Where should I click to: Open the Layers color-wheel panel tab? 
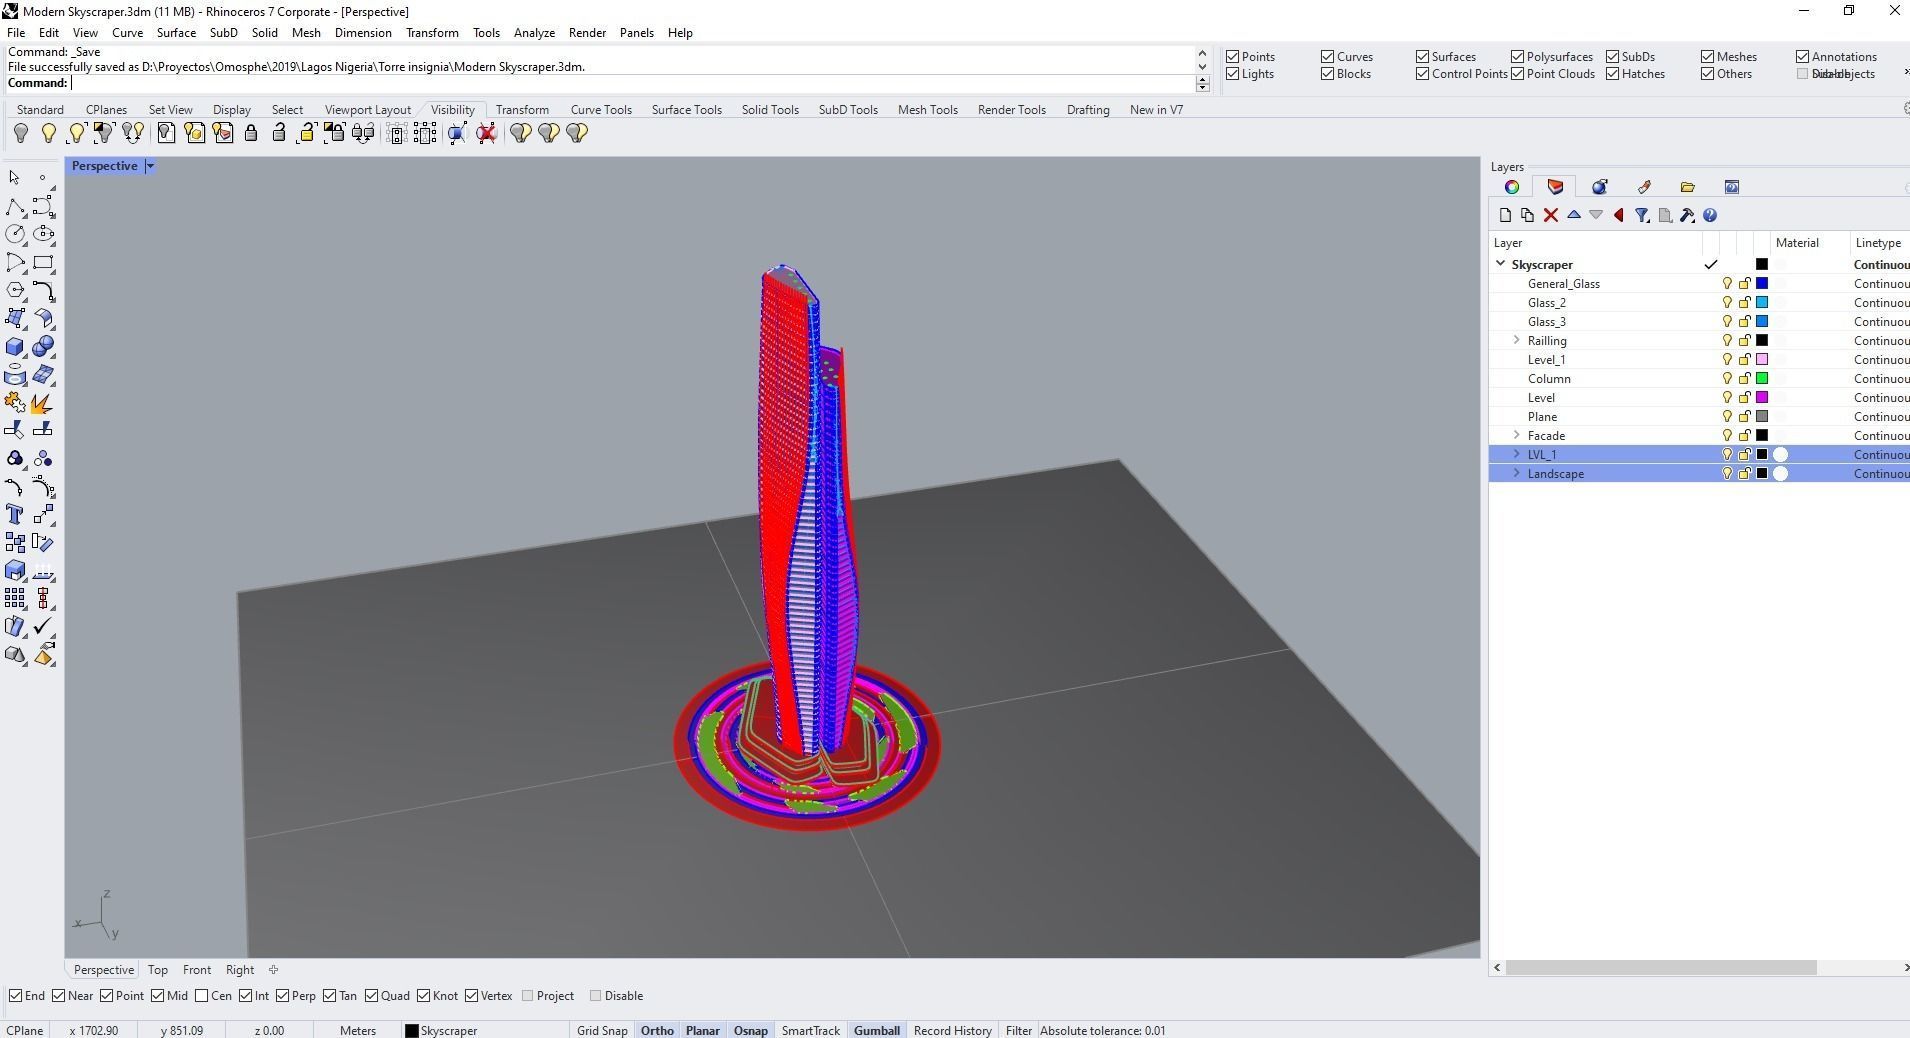tap(1512, 187)
